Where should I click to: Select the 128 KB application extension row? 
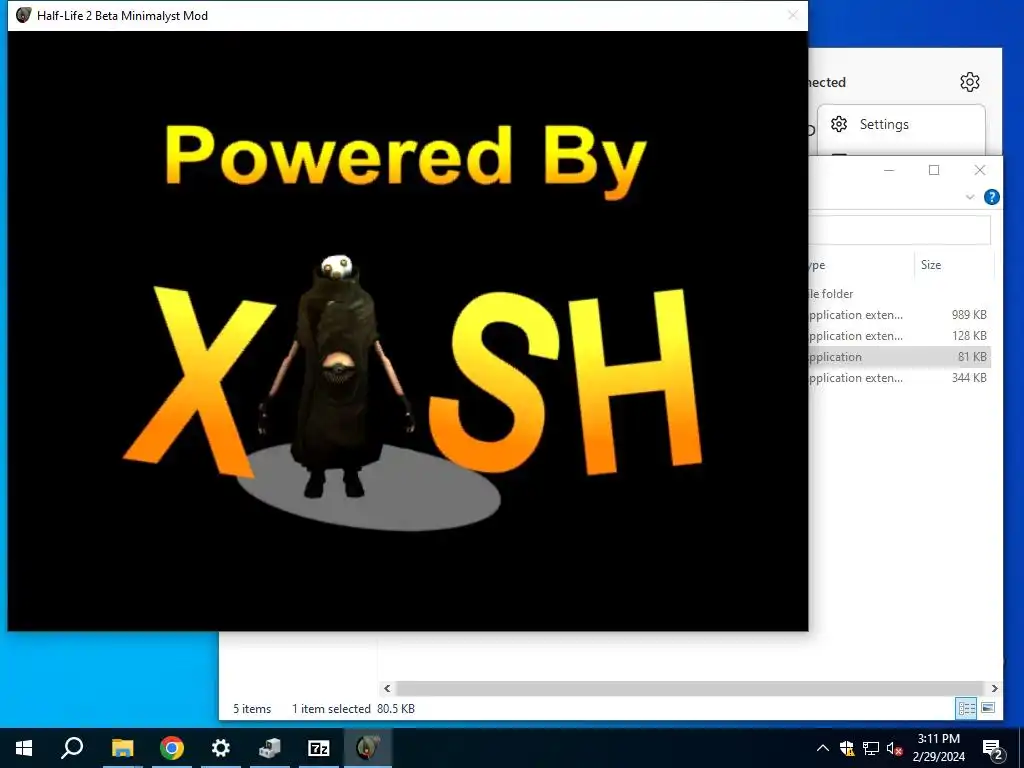[x=899, y=336]
